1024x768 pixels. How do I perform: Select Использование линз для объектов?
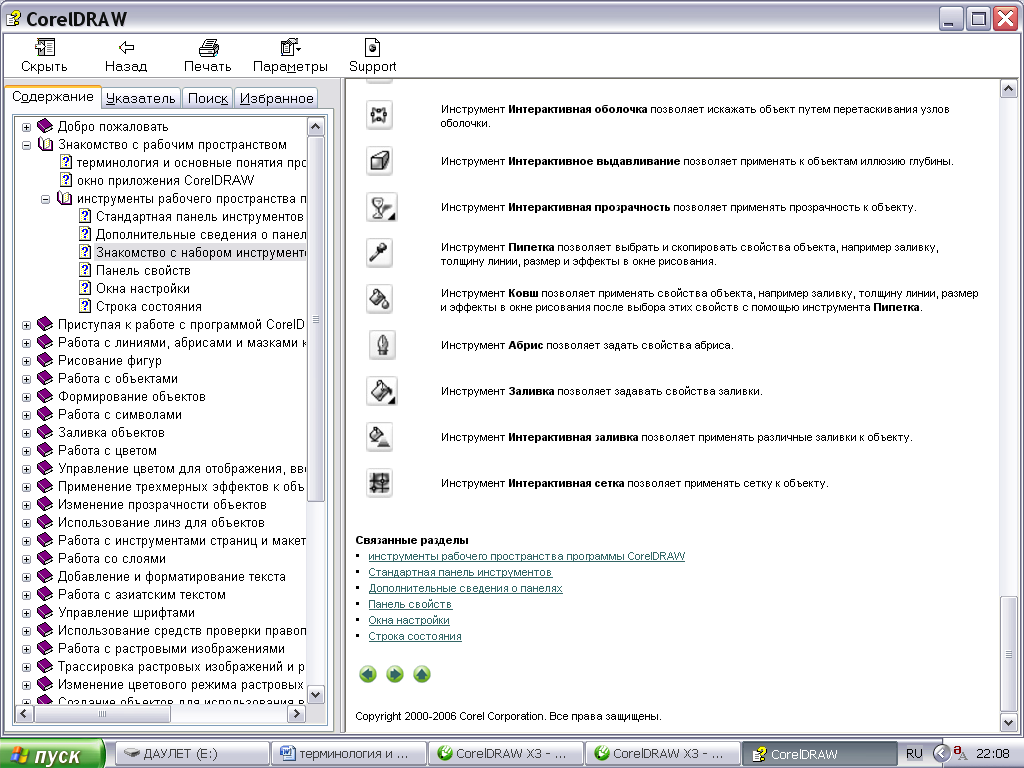(x=161, y=522)
